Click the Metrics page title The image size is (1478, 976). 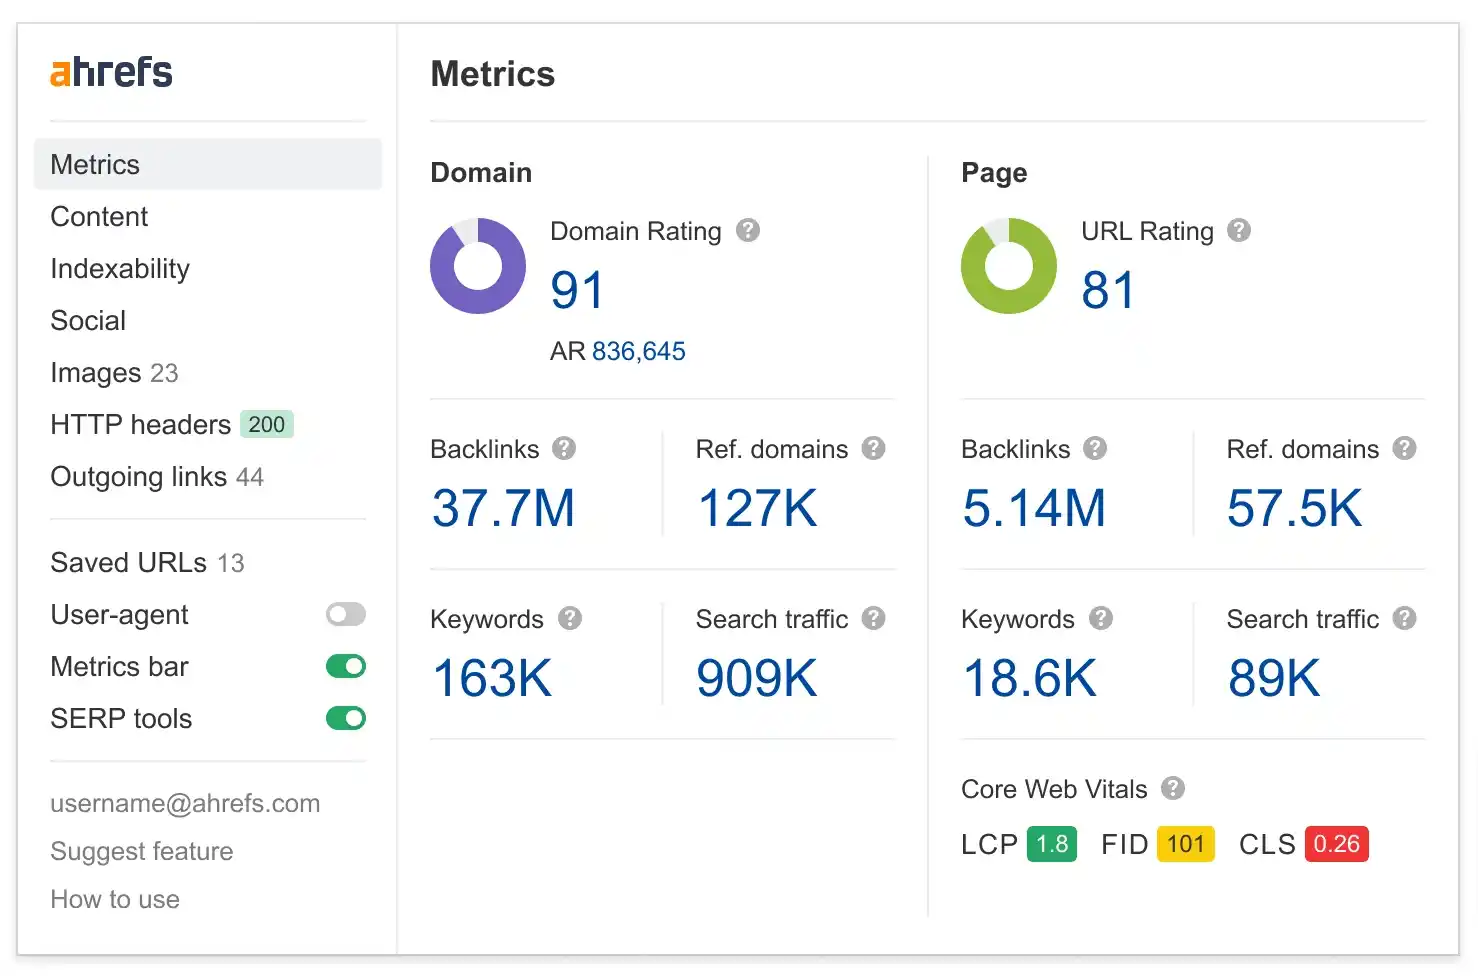point(493,74)
